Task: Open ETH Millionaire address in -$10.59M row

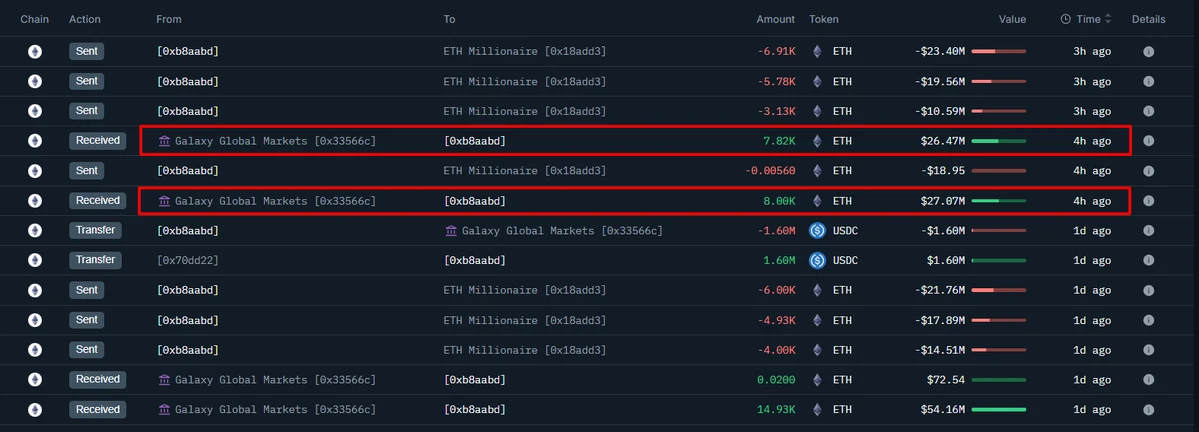Action: 524,111
